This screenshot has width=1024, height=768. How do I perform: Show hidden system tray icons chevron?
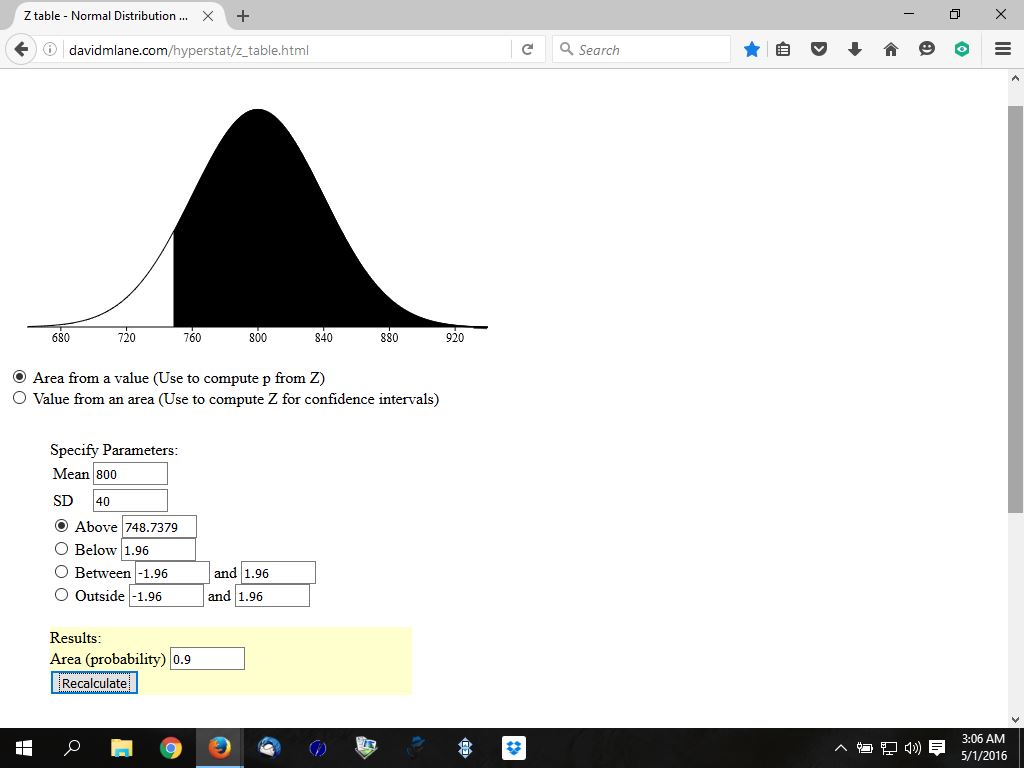click(x=841, y=748)
